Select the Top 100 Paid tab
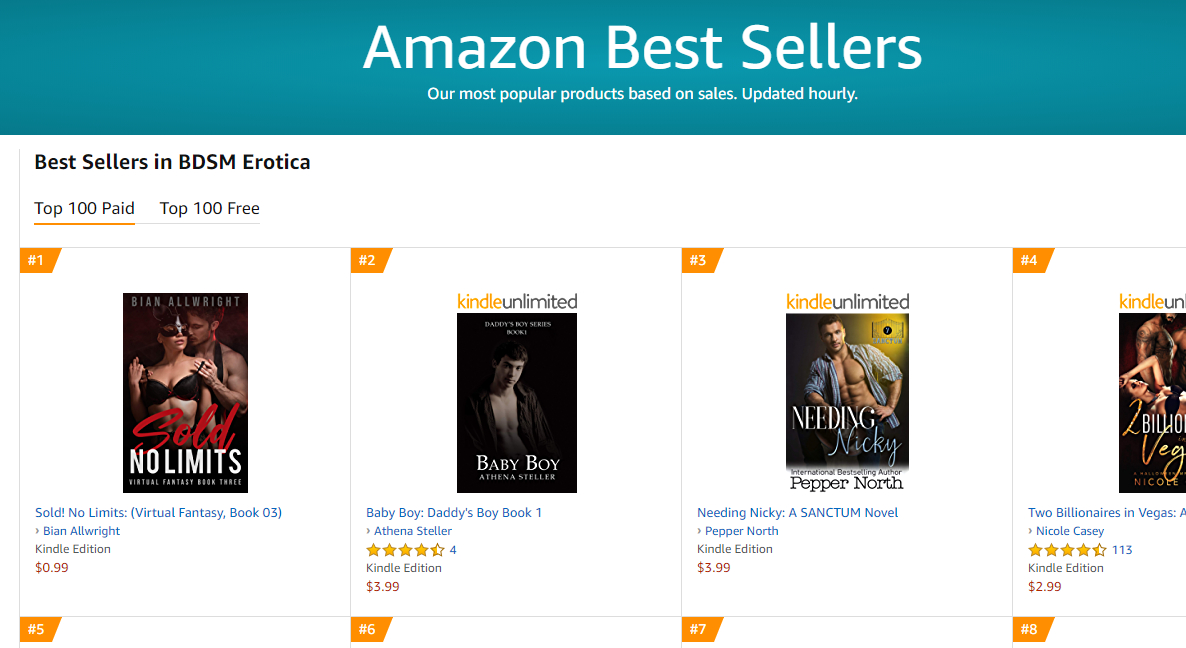This screenshot has height=648, width=1186. tap(85, 209)
